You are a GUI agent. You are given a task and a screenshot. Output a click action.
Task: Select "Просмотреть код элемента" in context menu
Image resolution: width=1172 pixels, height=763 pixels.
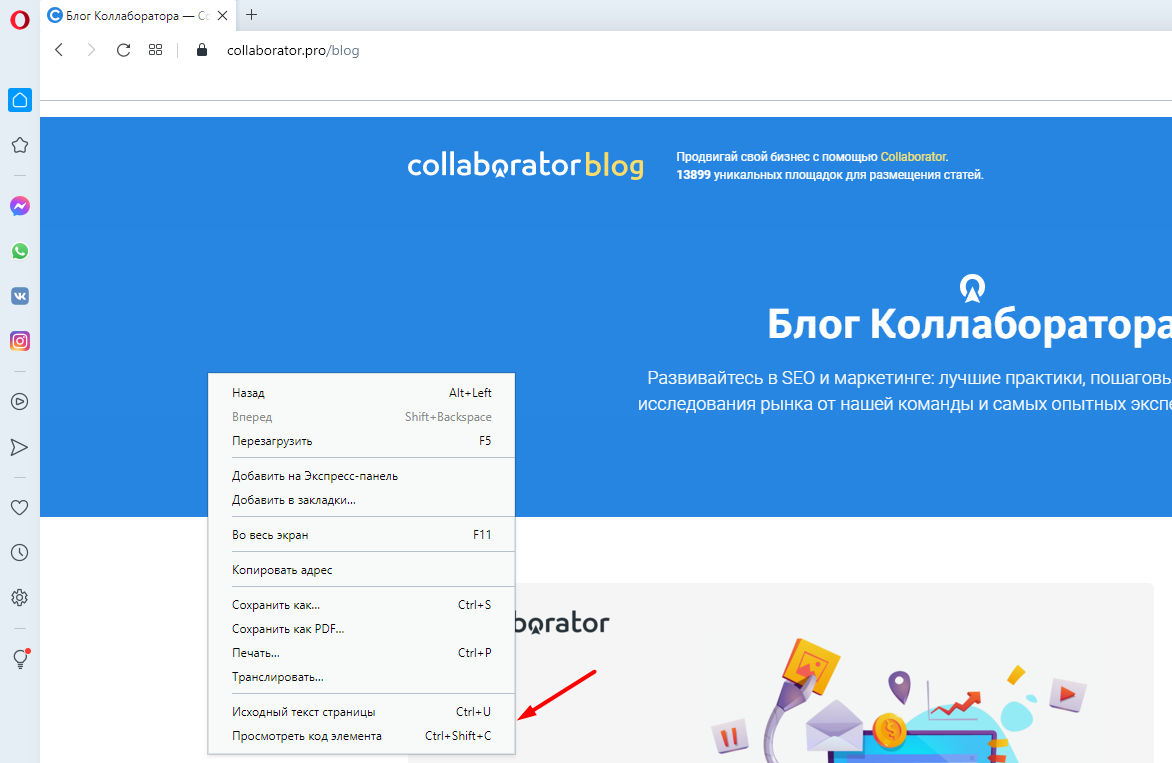click(306, 736)
